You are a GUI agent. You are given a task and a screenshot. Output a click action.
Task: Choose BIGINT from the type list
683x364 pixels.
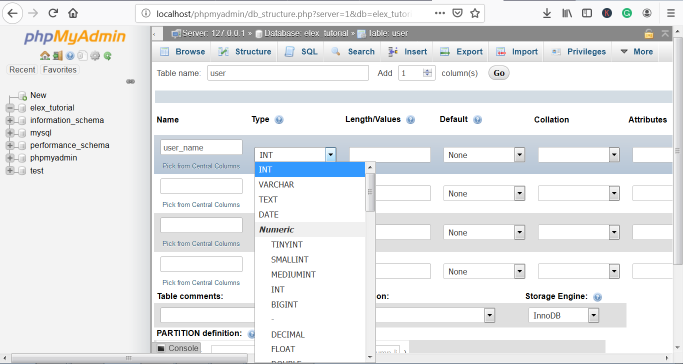click(x=310, y=305)
